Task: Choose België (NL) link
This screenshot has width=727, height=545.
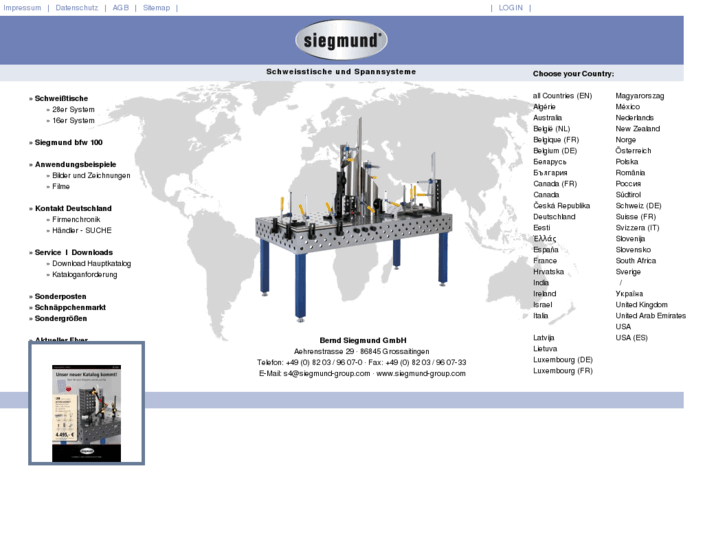Action: click(x=551, y=129)
